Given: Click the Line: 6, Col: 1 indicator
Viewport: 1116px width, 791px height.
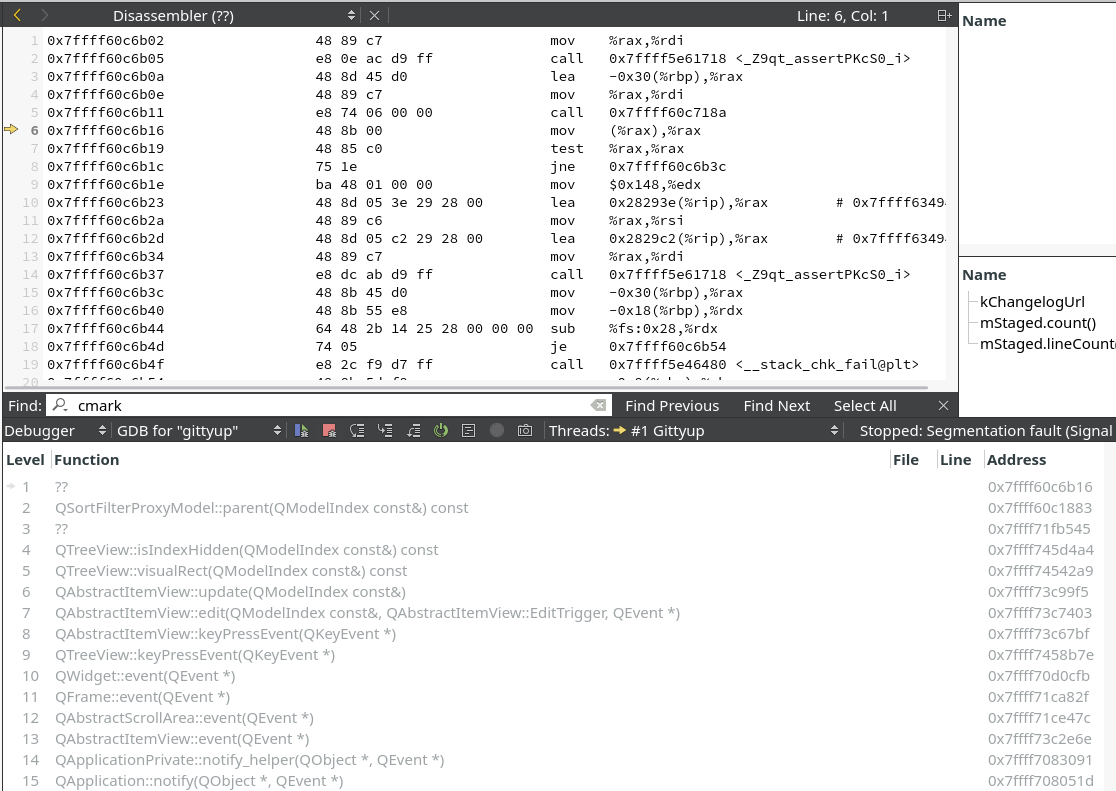Looking at the screenshot, I should 842,16.
